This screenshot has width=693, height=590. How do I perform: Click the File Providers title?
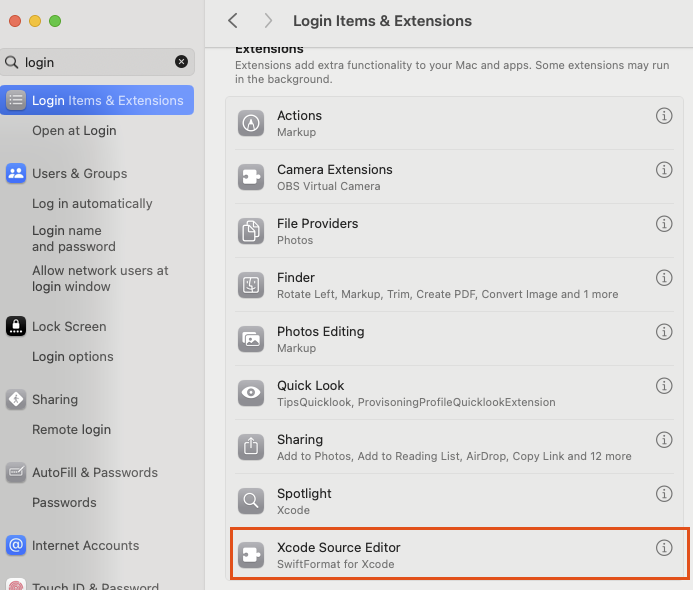(318, 224)
